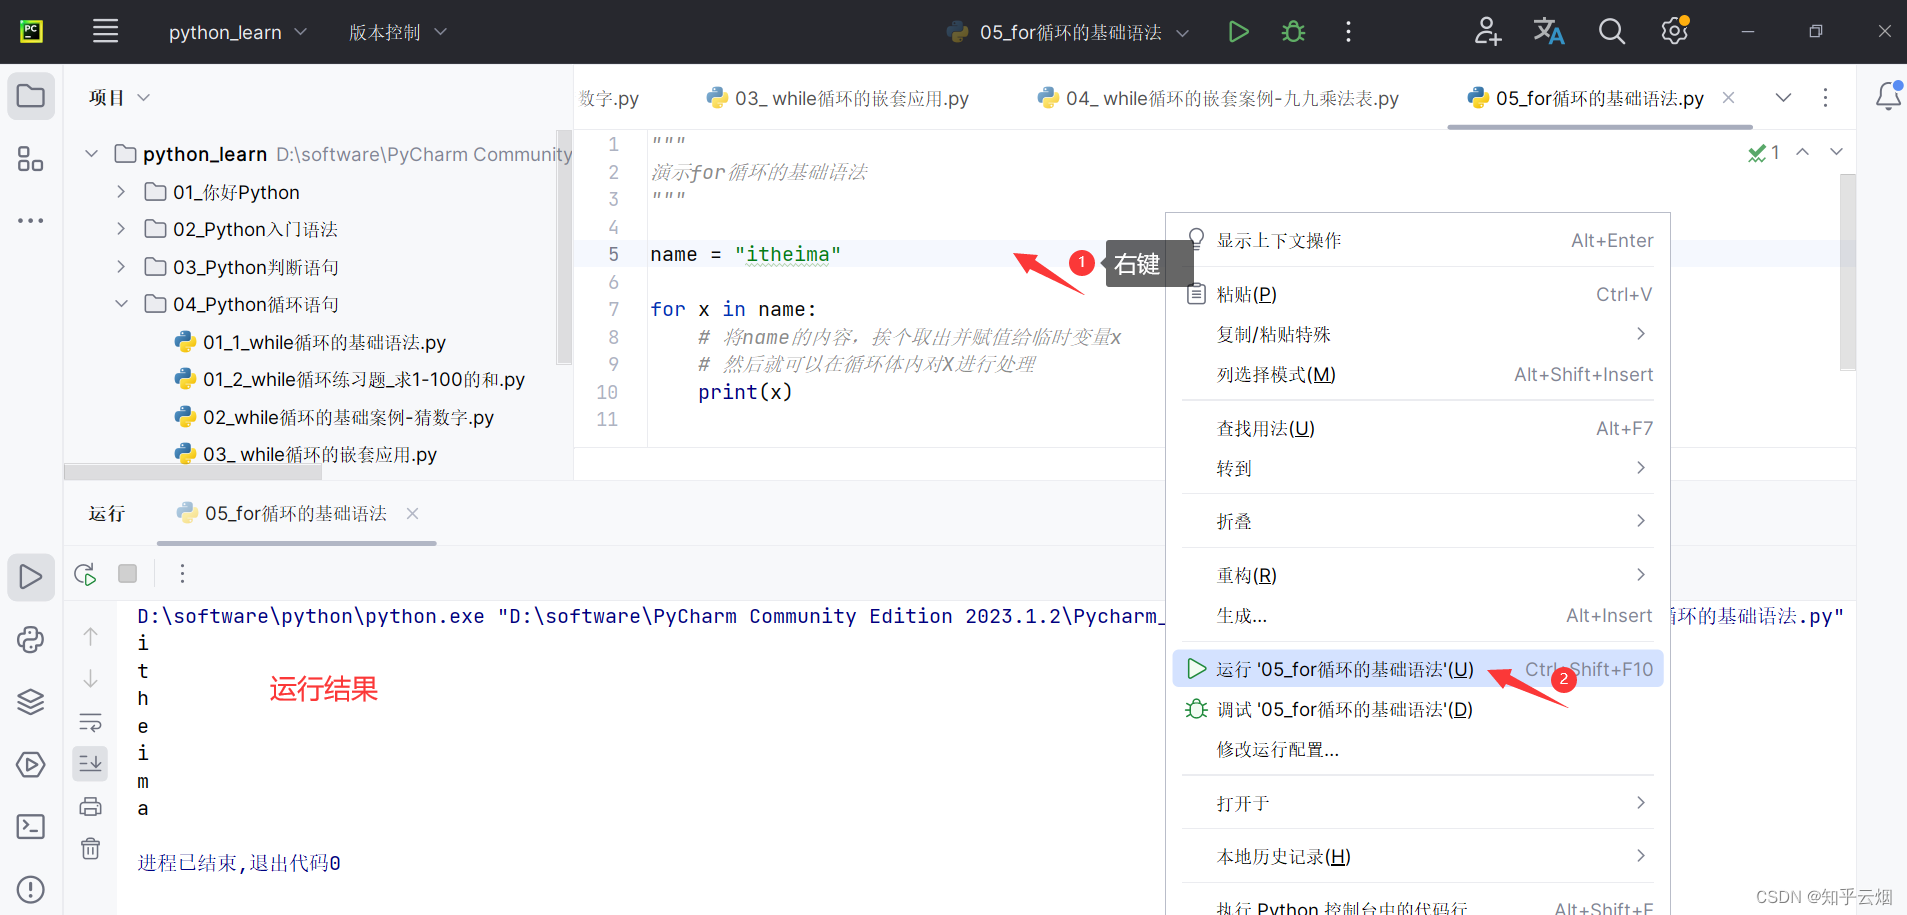Switch to 04_ while九九乘法表.py tab
This screenshot has width=1907, height=915.
tap(1218, 98)
